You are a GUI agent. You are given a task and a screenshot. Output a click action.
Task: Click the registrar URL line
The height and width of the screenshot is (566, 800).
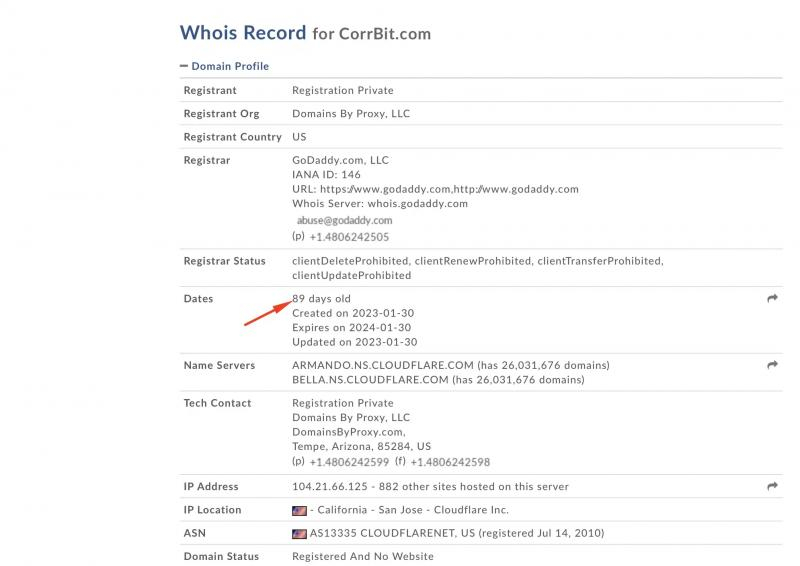click(x=435, y=189)
